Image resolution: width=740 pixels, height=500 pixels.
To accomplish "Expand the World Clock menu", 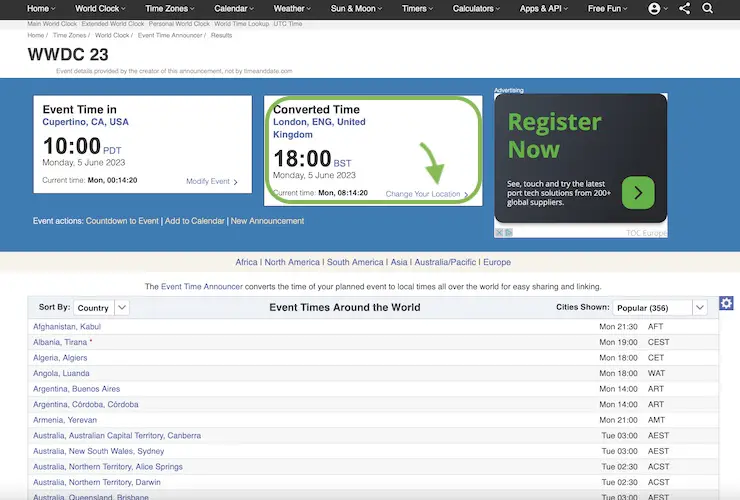I will (x=102, y=9).
